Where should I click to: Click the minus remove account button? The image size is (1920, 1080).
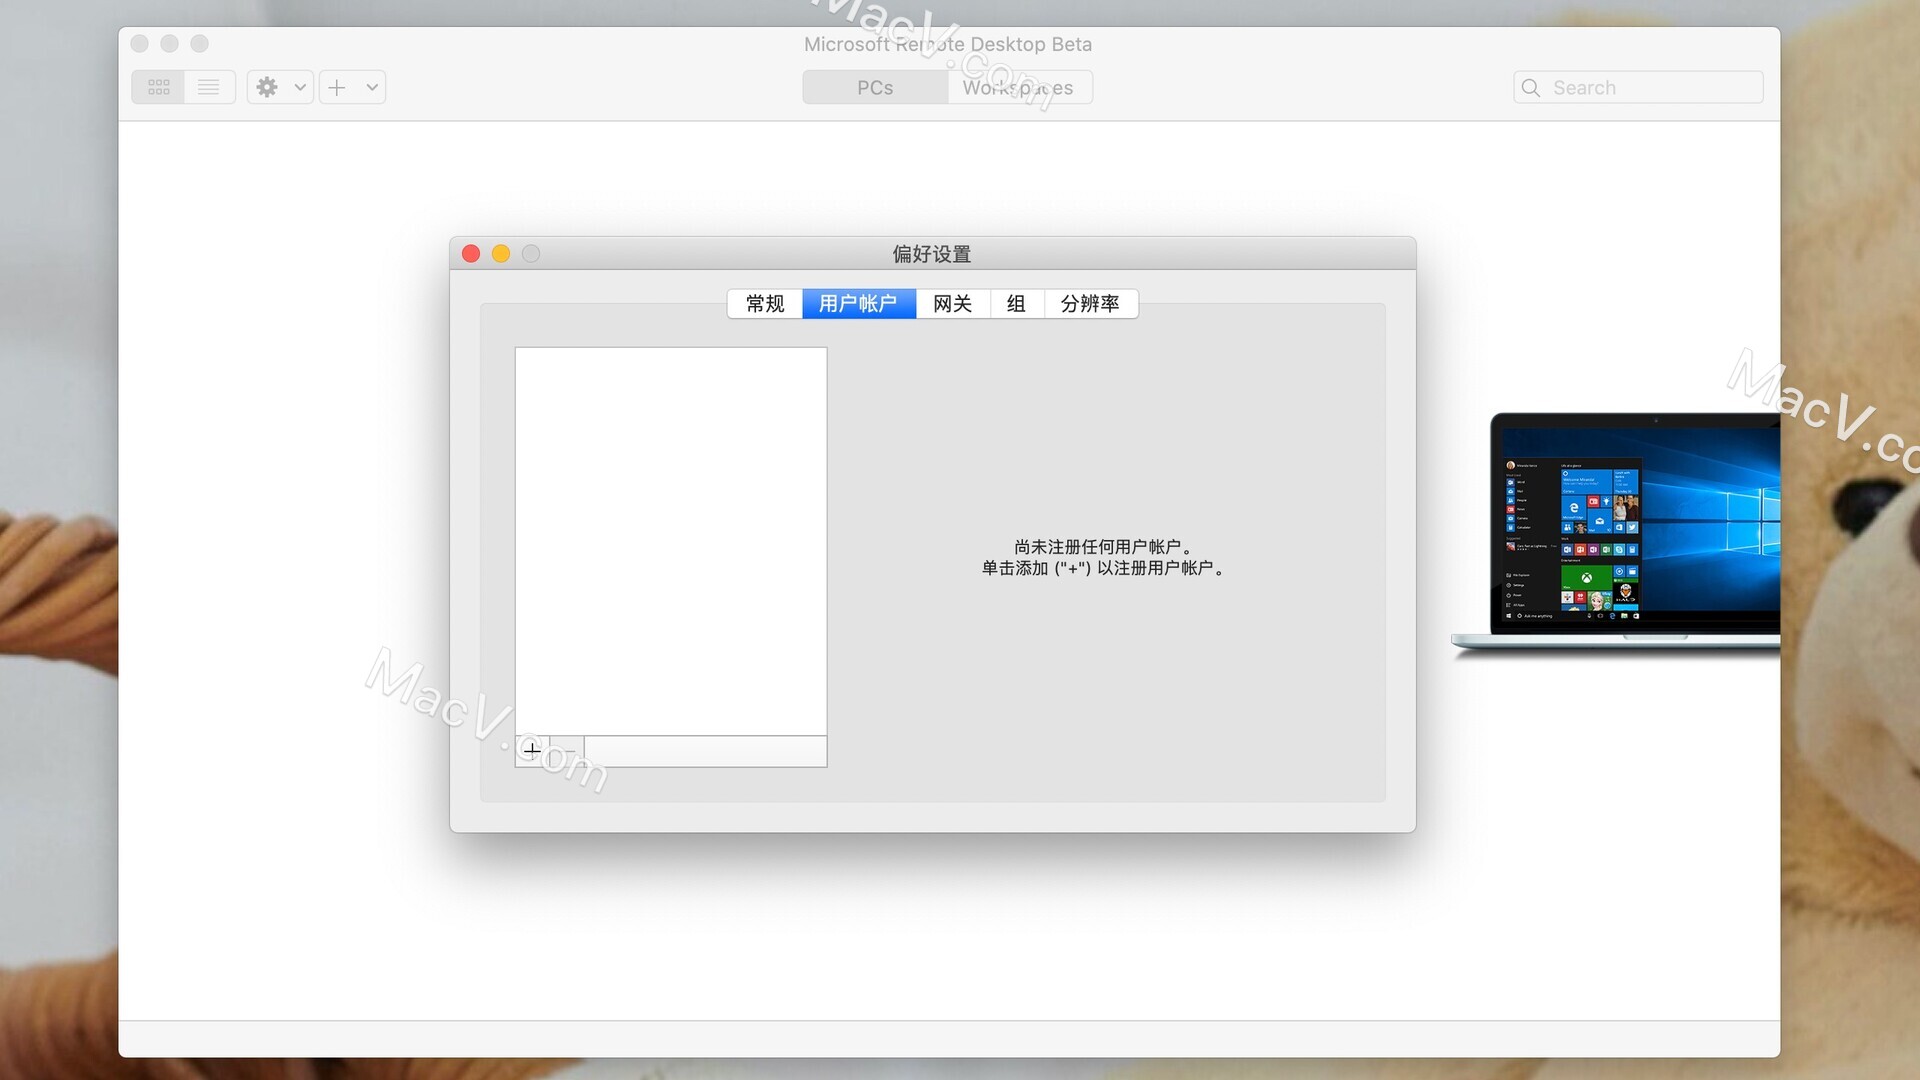pyautogui.click(x=567, y=750)
